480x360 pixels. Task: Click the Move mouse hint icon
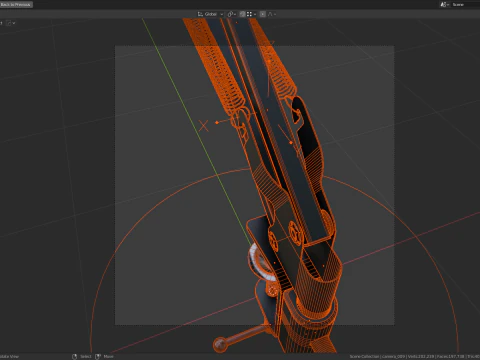click(98, 356)
